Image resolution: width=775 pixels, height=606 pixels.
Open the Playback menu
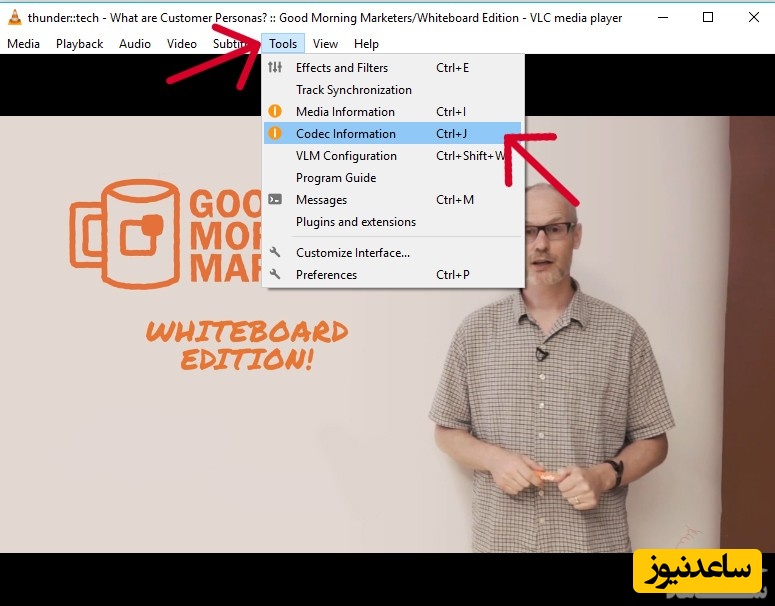pyautogui.click(x=79, y=44)
